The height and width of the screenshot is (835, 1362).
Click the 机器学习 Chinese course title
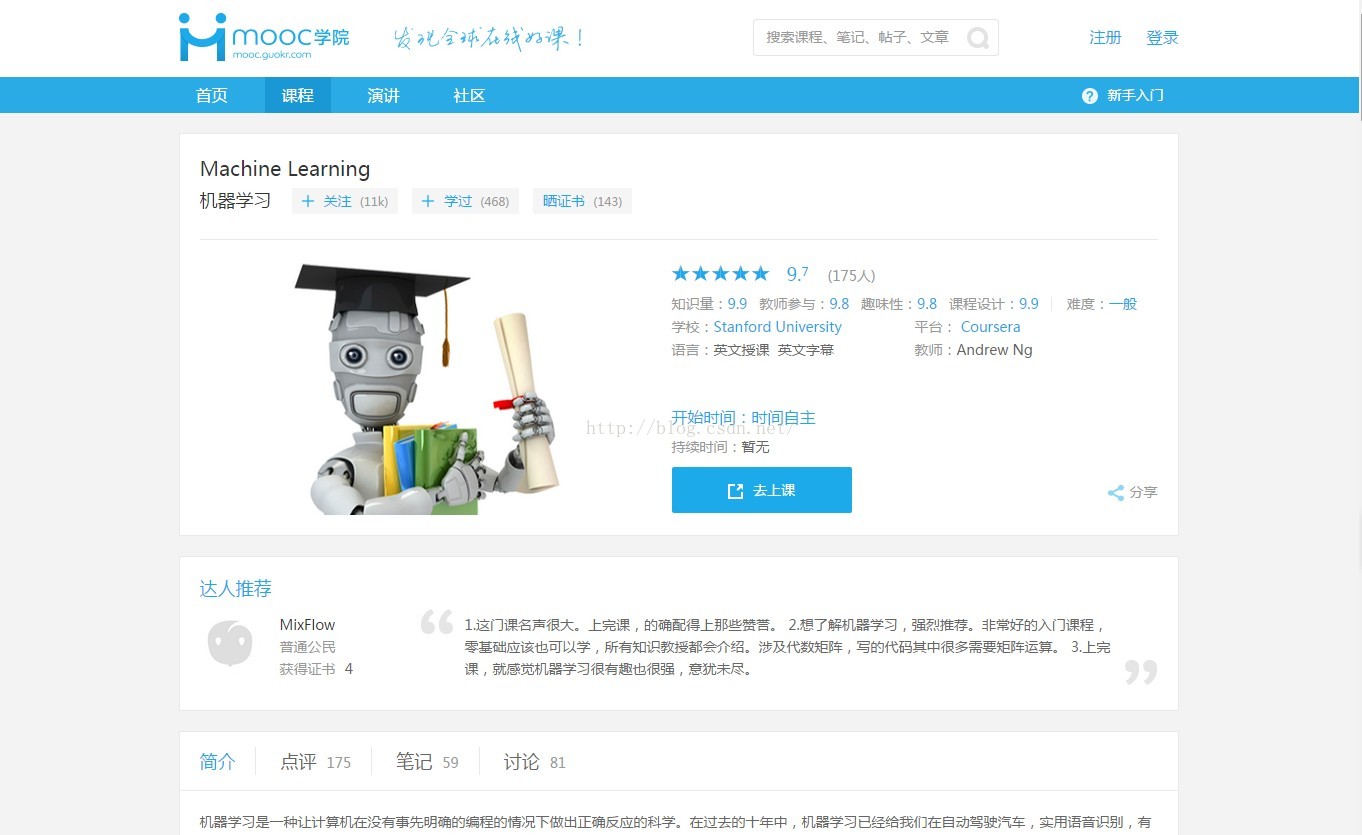[236, 201]
